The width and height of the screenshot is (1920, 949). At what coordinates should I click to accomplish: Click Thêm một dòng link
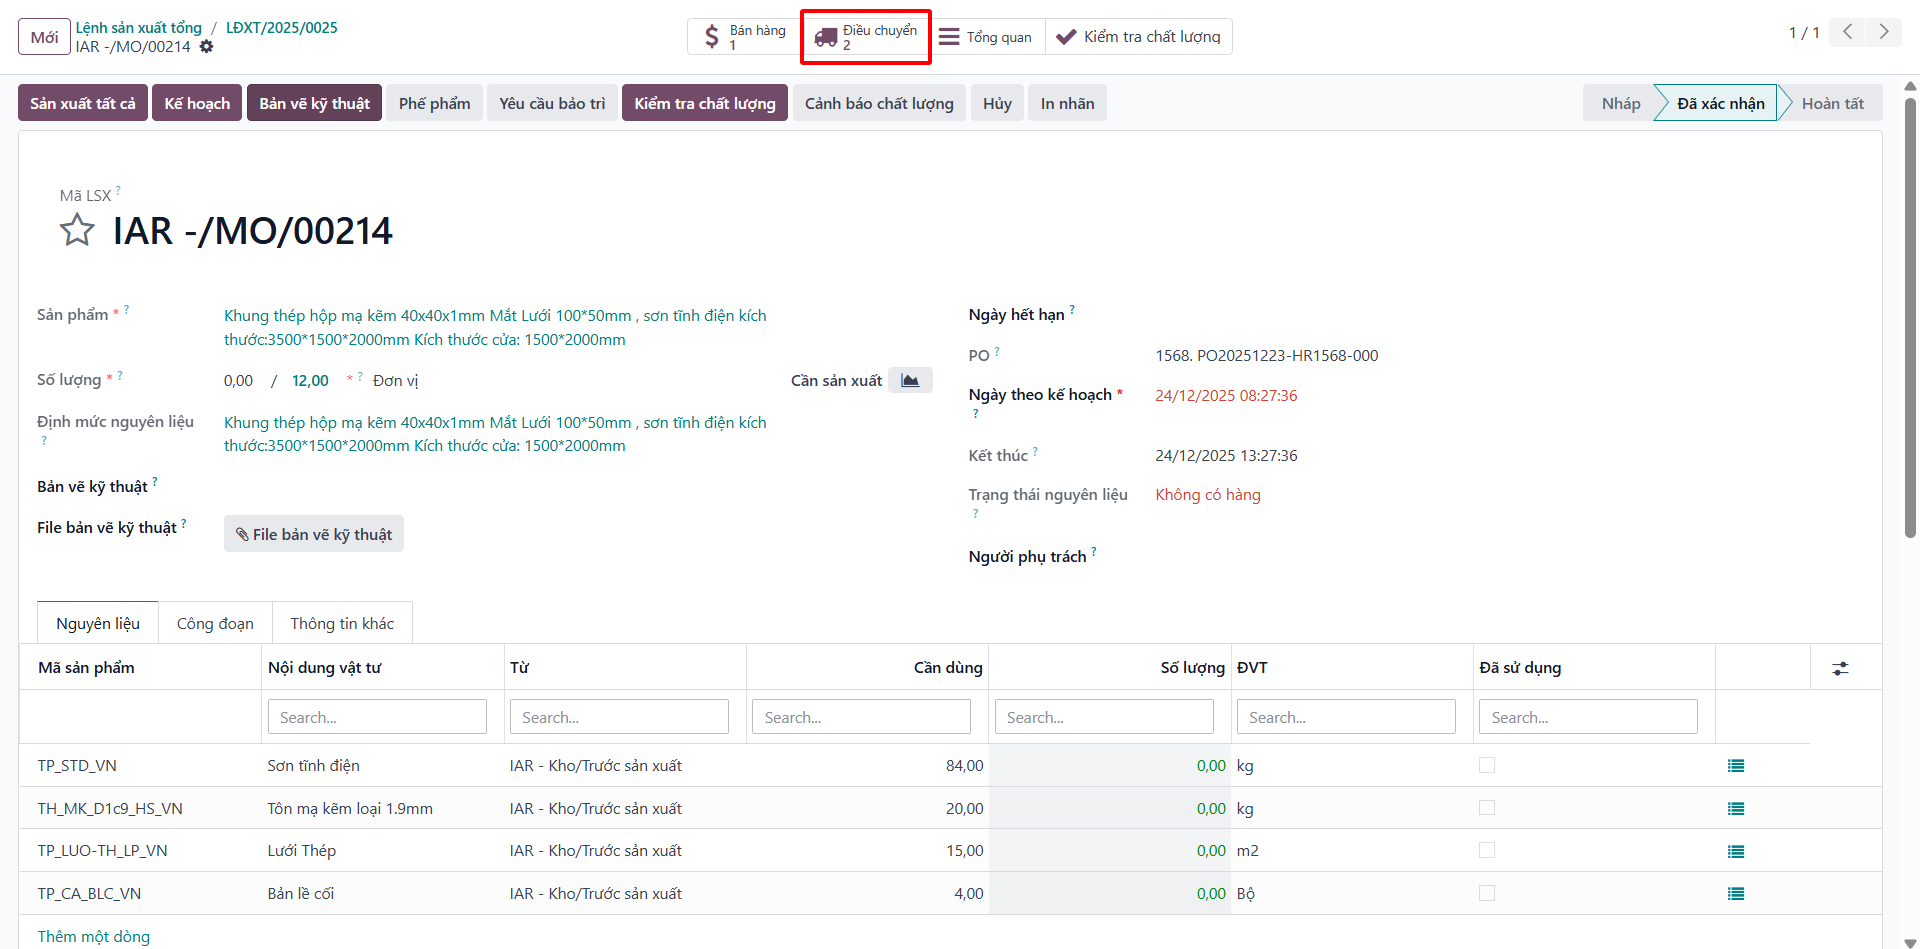(94, 936)
